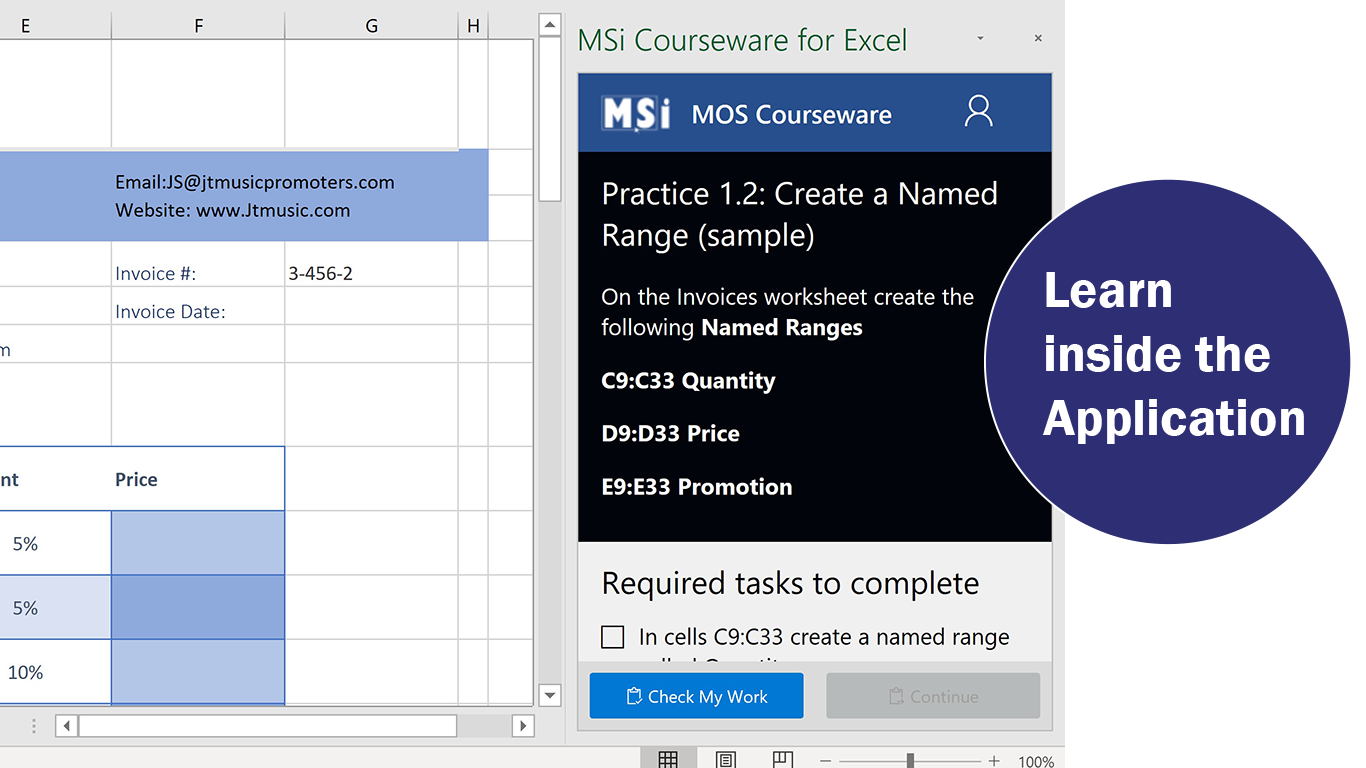Click the 'D9:D33 Price' instruction line
The image size is (1366, 768).
[671, 434]
